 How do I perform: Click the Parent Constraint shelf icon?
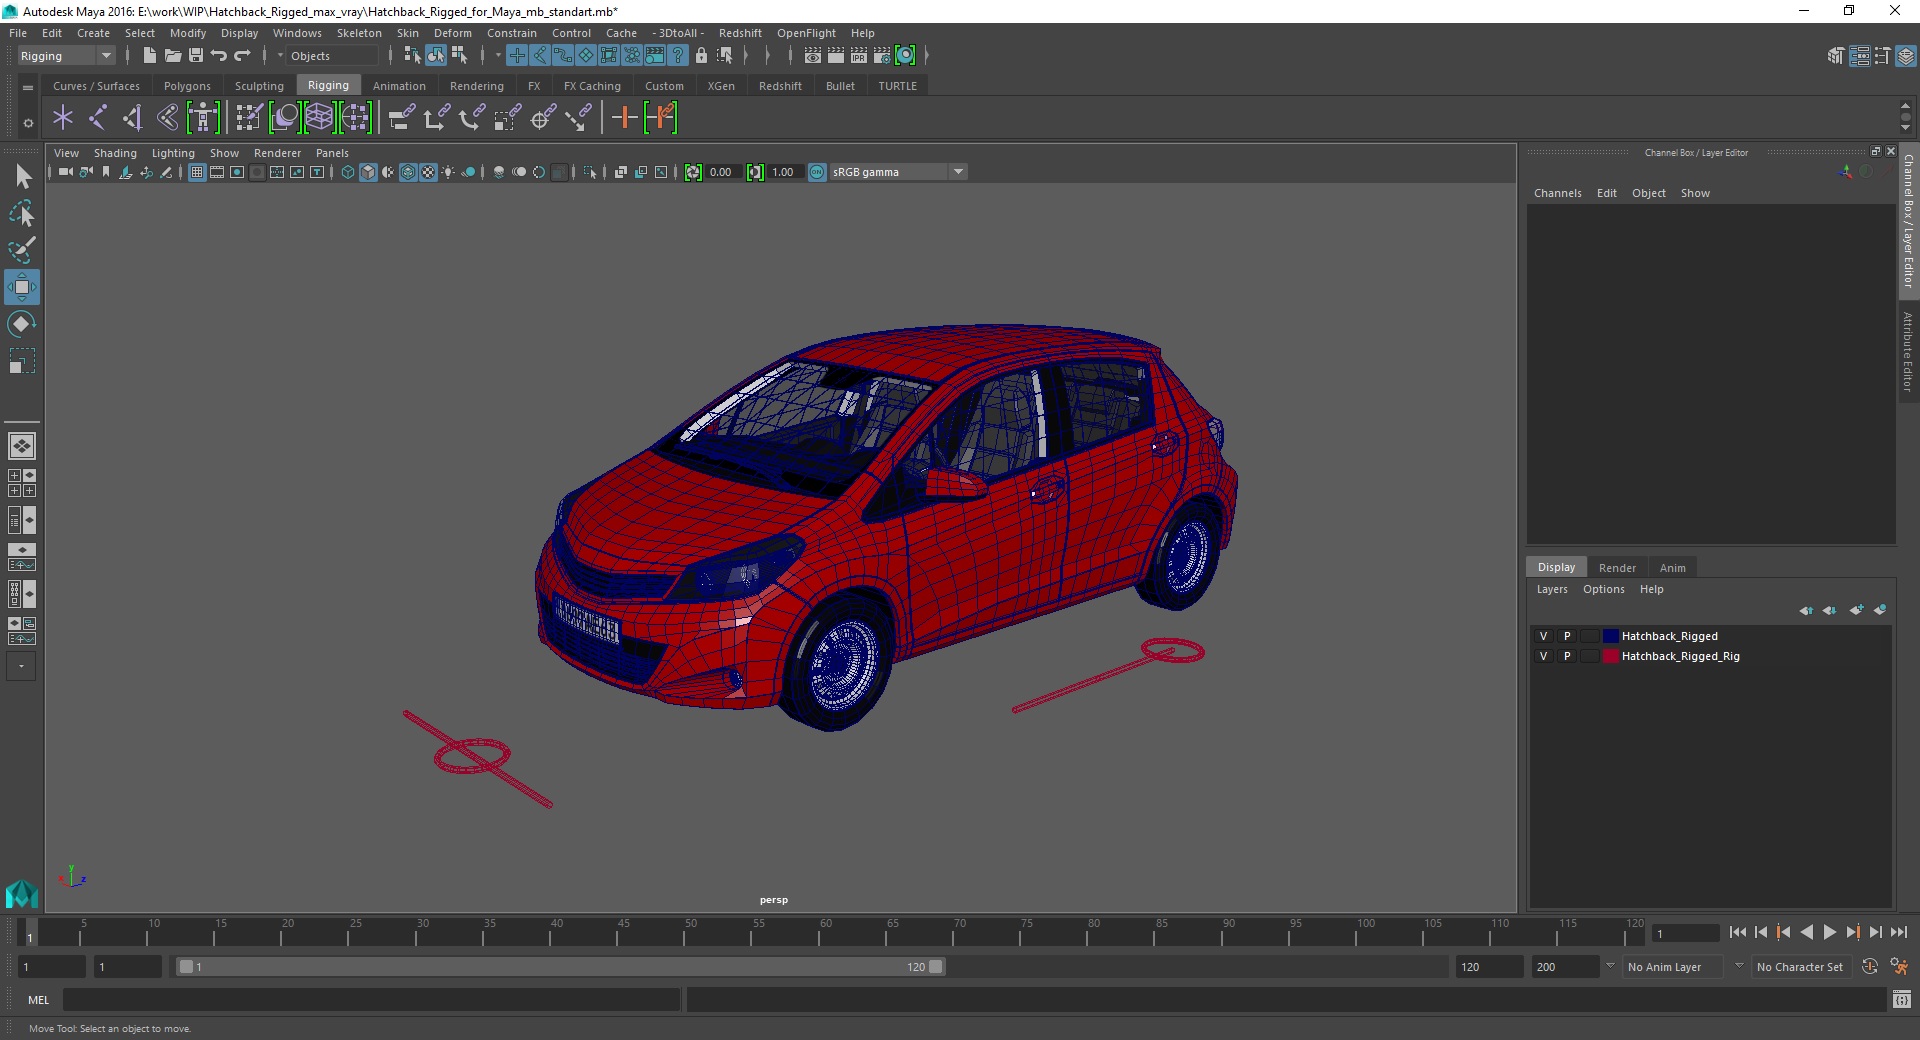click(402, 118)
